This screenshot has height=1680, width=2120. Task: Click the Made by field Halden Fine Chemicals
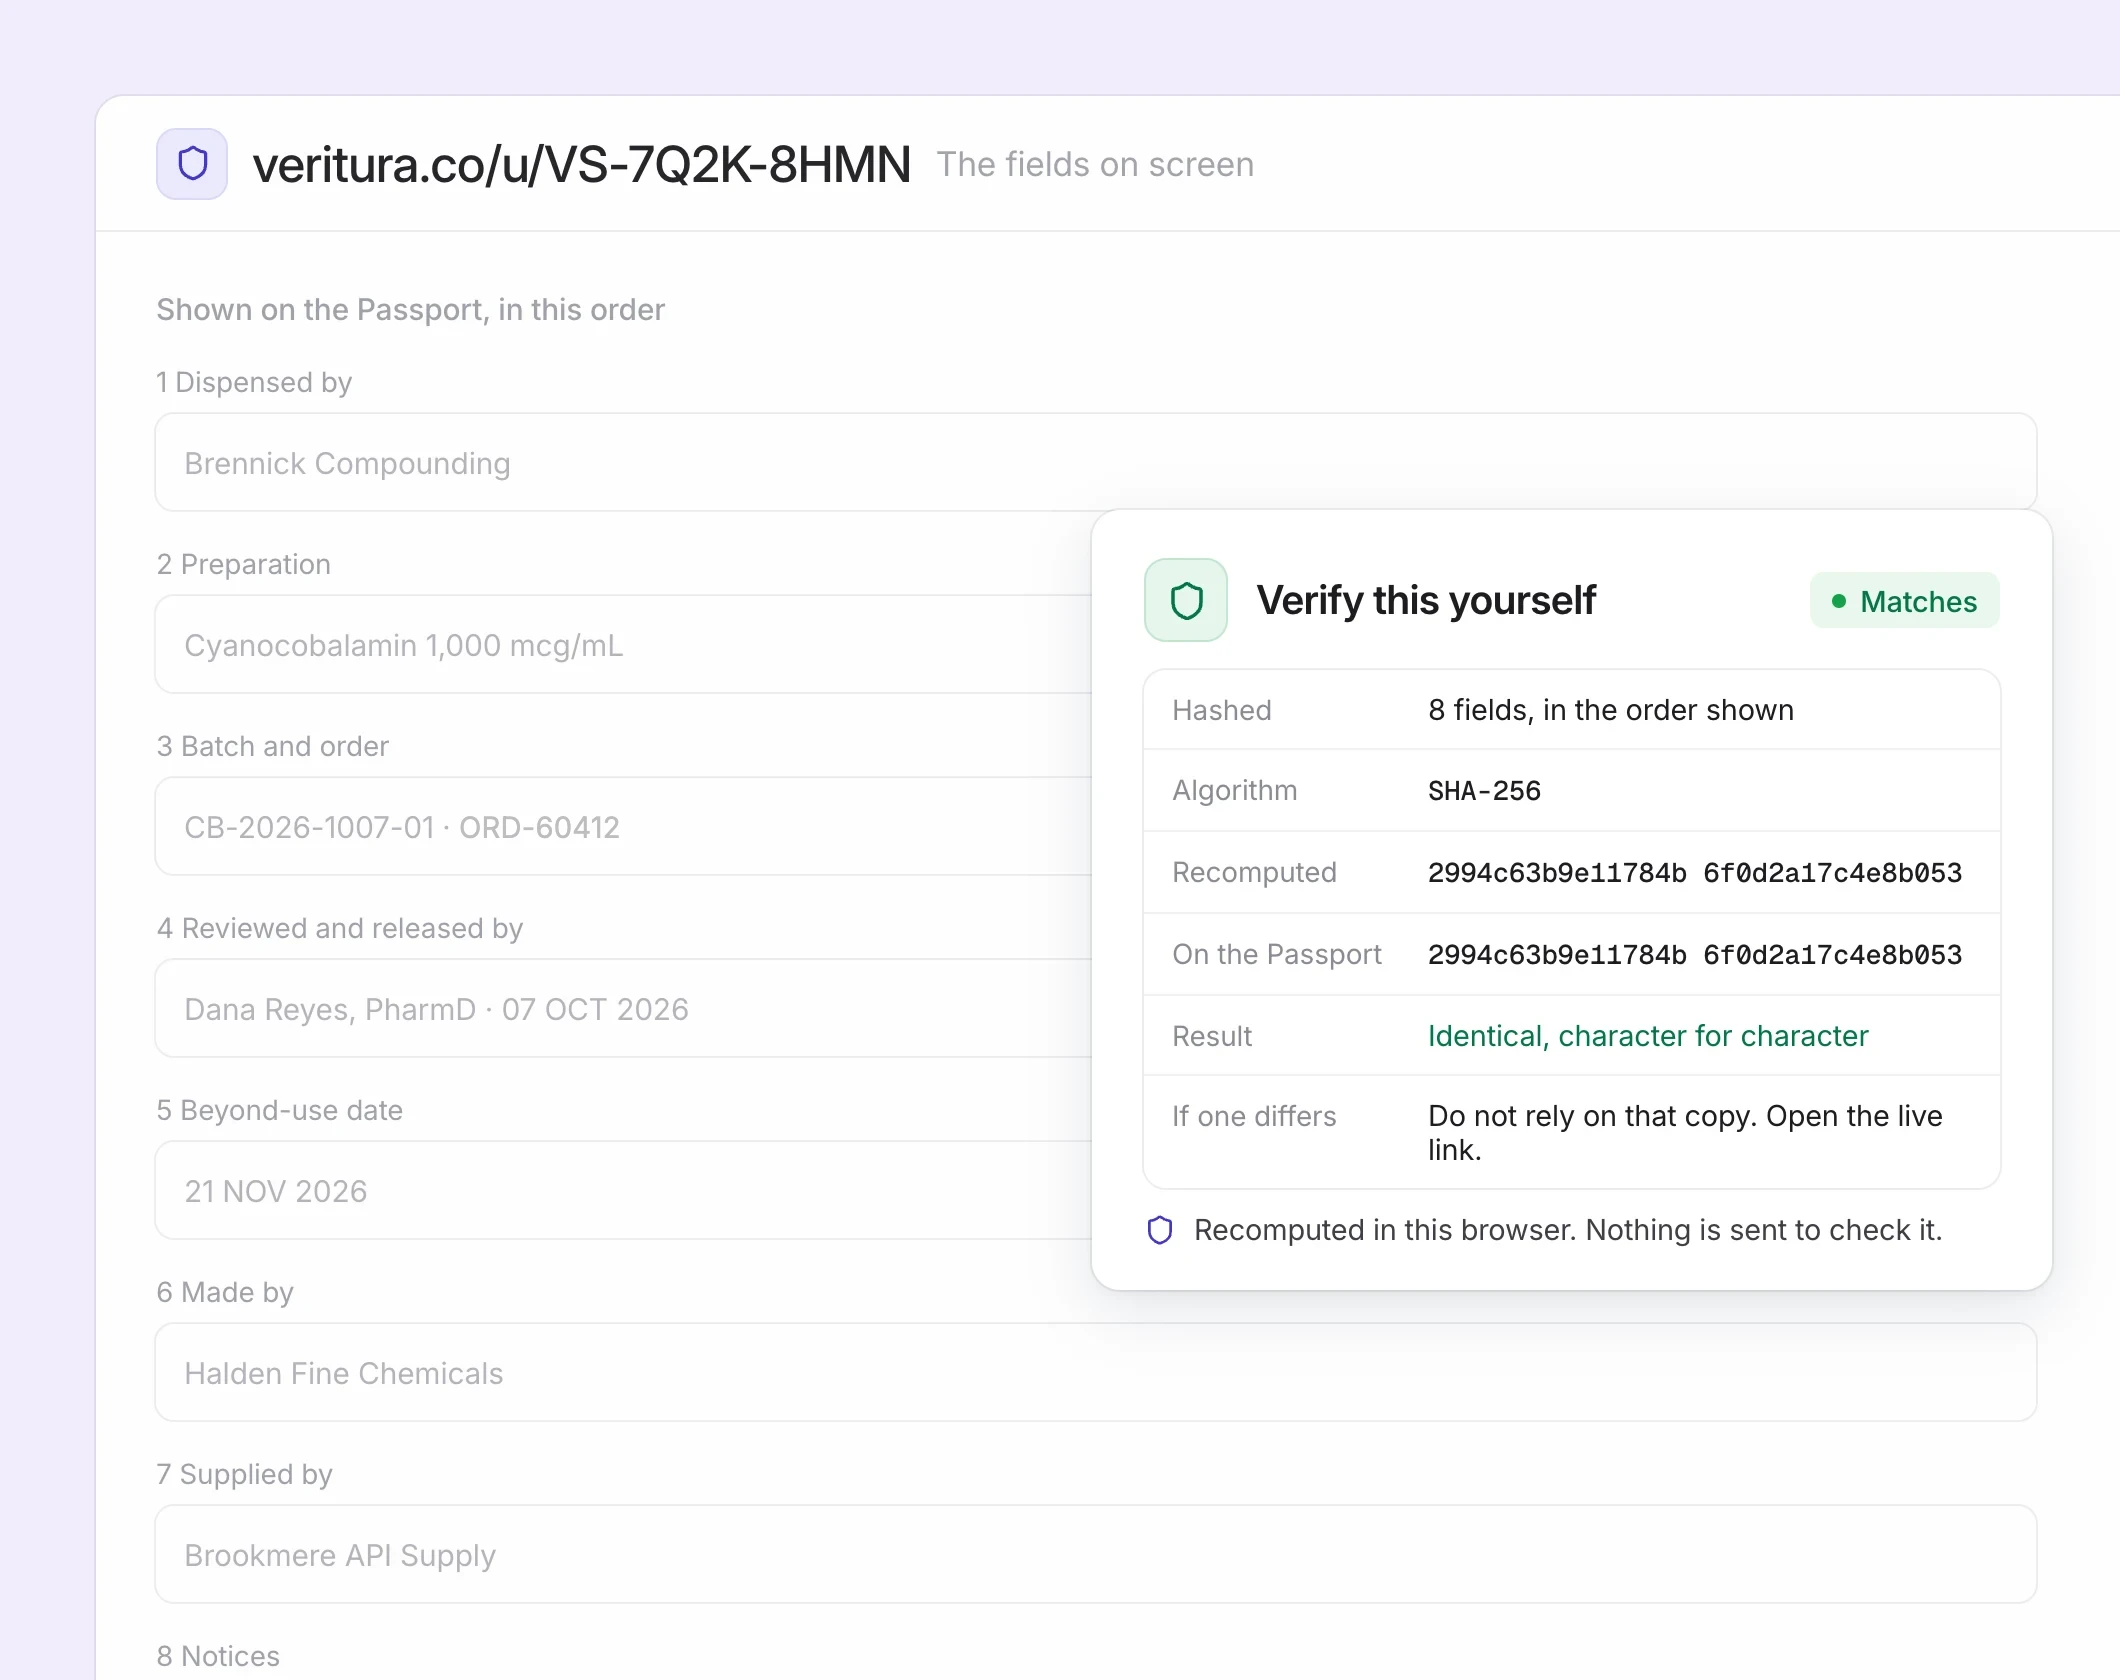(1096, 1373)
